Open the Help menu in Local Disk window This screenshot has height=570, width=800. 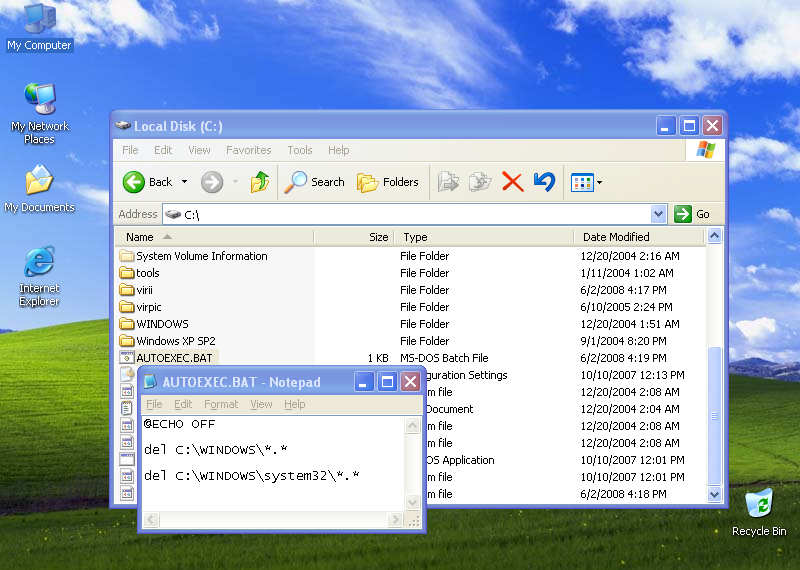pos(338,150)
